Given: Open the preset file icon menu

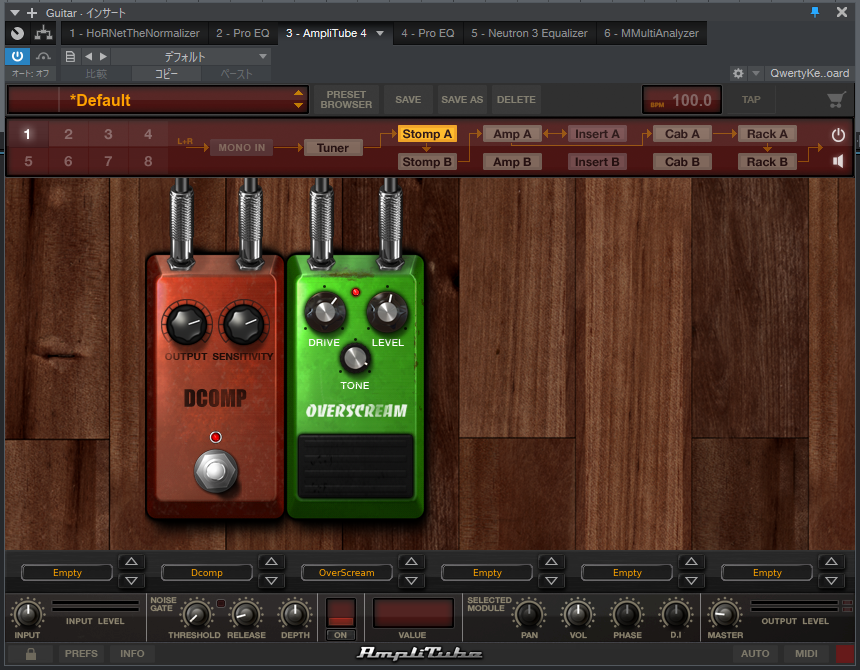Looking at the screenshot, I should (x=70, y=56).
